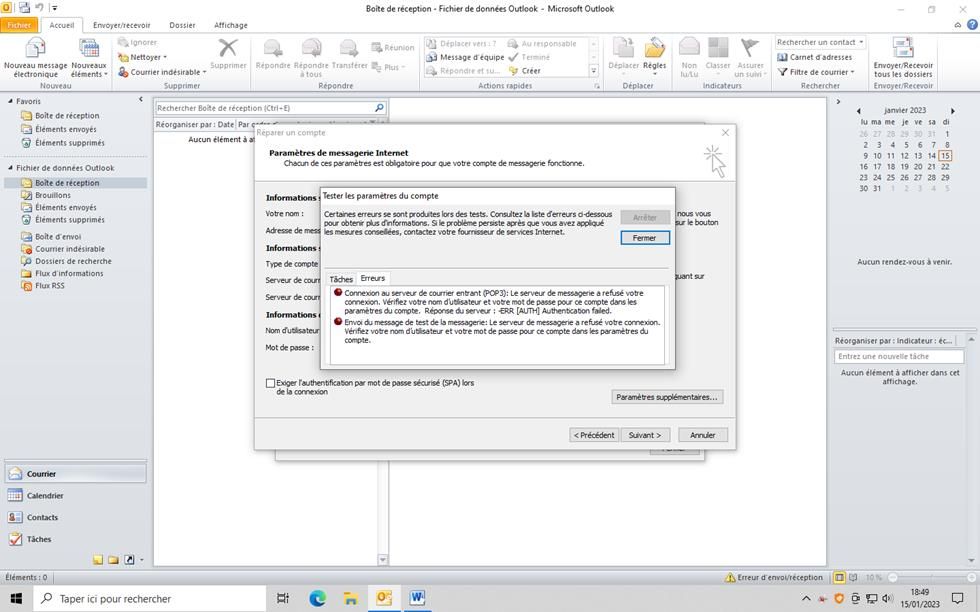This screenshot has height=612, width=980.
Task: Click Envoyer/Recevoir tous les dossiers icon
Action: (x=903, y=50)
